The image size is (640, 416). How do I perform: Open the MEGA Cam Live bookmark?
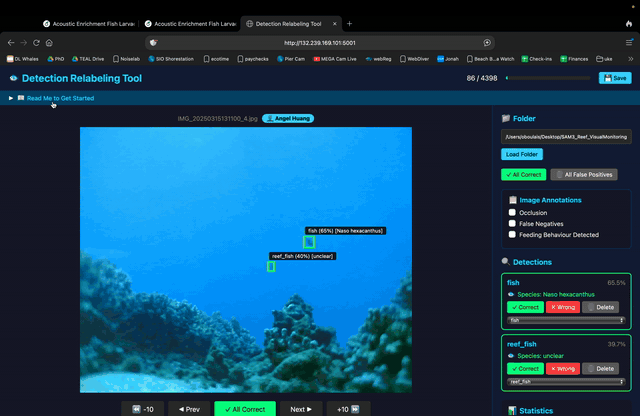[335, 59]
